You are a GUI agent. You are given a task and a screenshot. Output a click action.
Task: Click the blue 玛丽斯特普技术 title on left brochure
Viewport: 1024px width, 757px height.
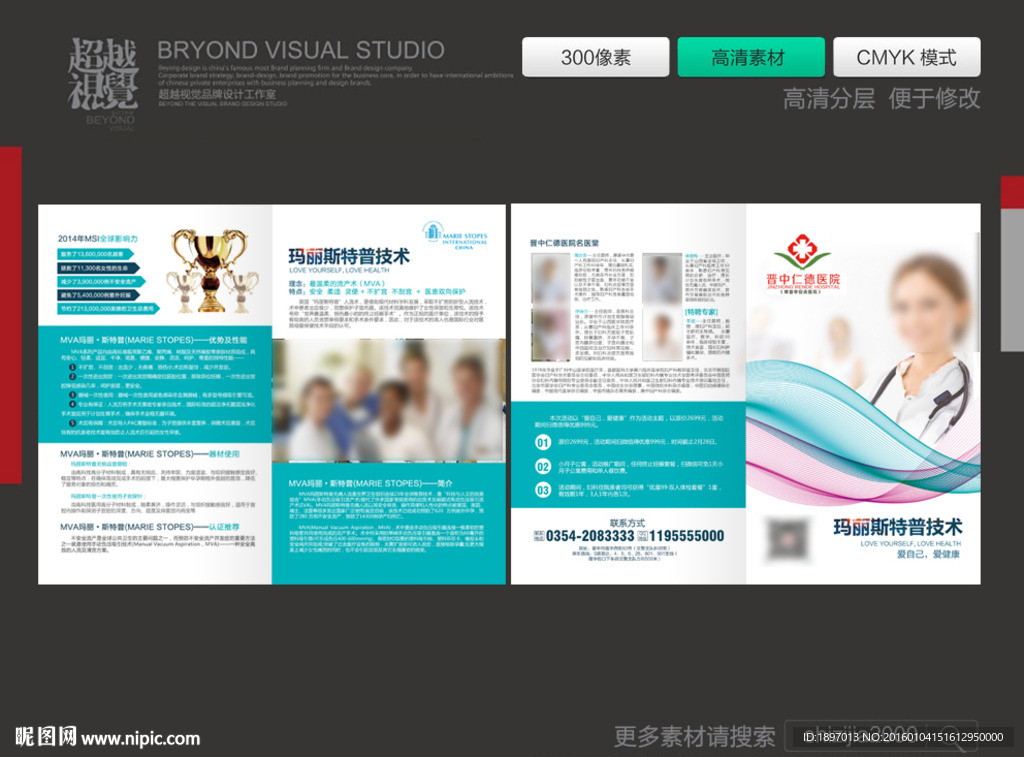pos(349,256)
